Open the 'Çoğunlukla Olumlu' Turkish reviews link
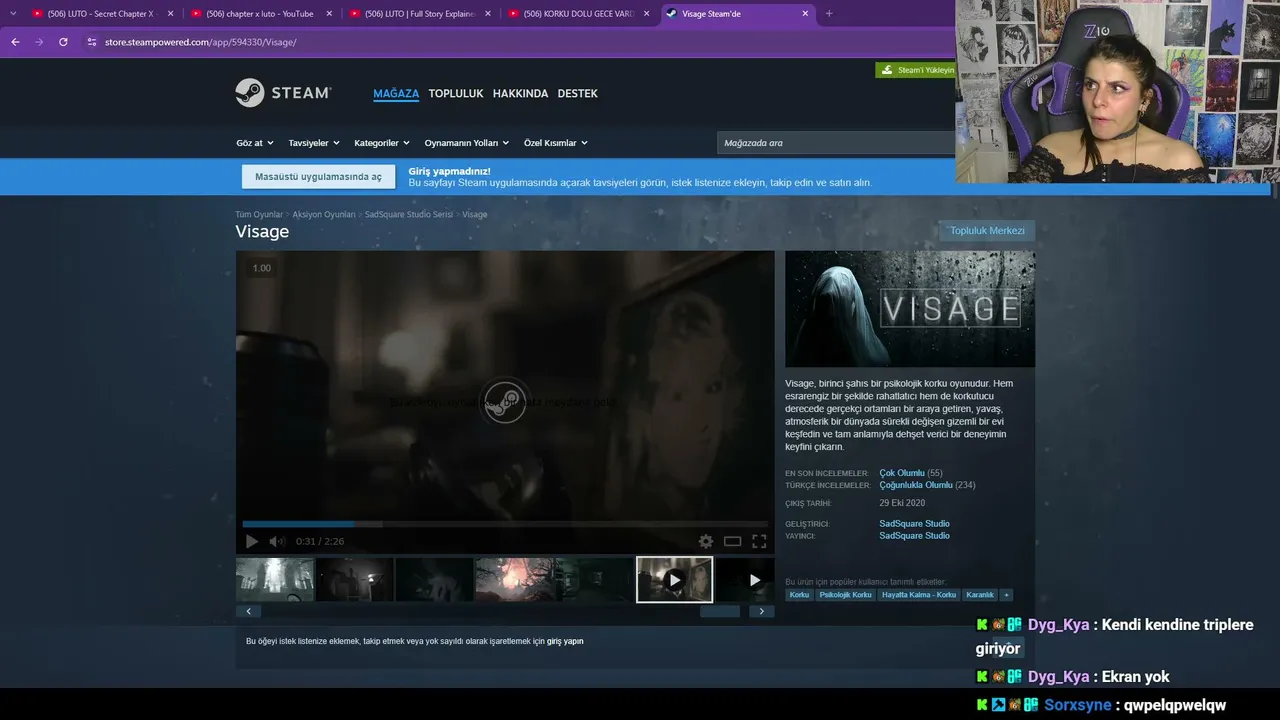The width and height of the screenshot is (1280, 720). [916, 485]
